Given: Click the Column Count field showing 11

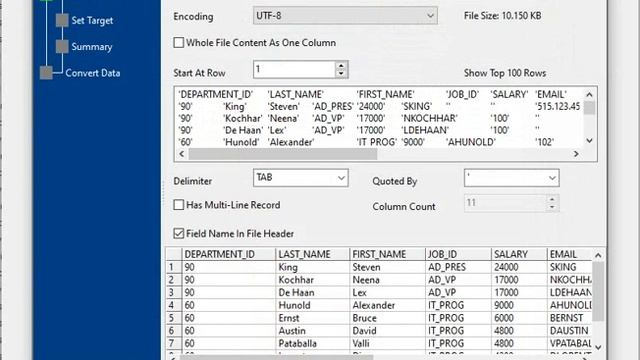Looking at the screenshot, I should point(505,203).
